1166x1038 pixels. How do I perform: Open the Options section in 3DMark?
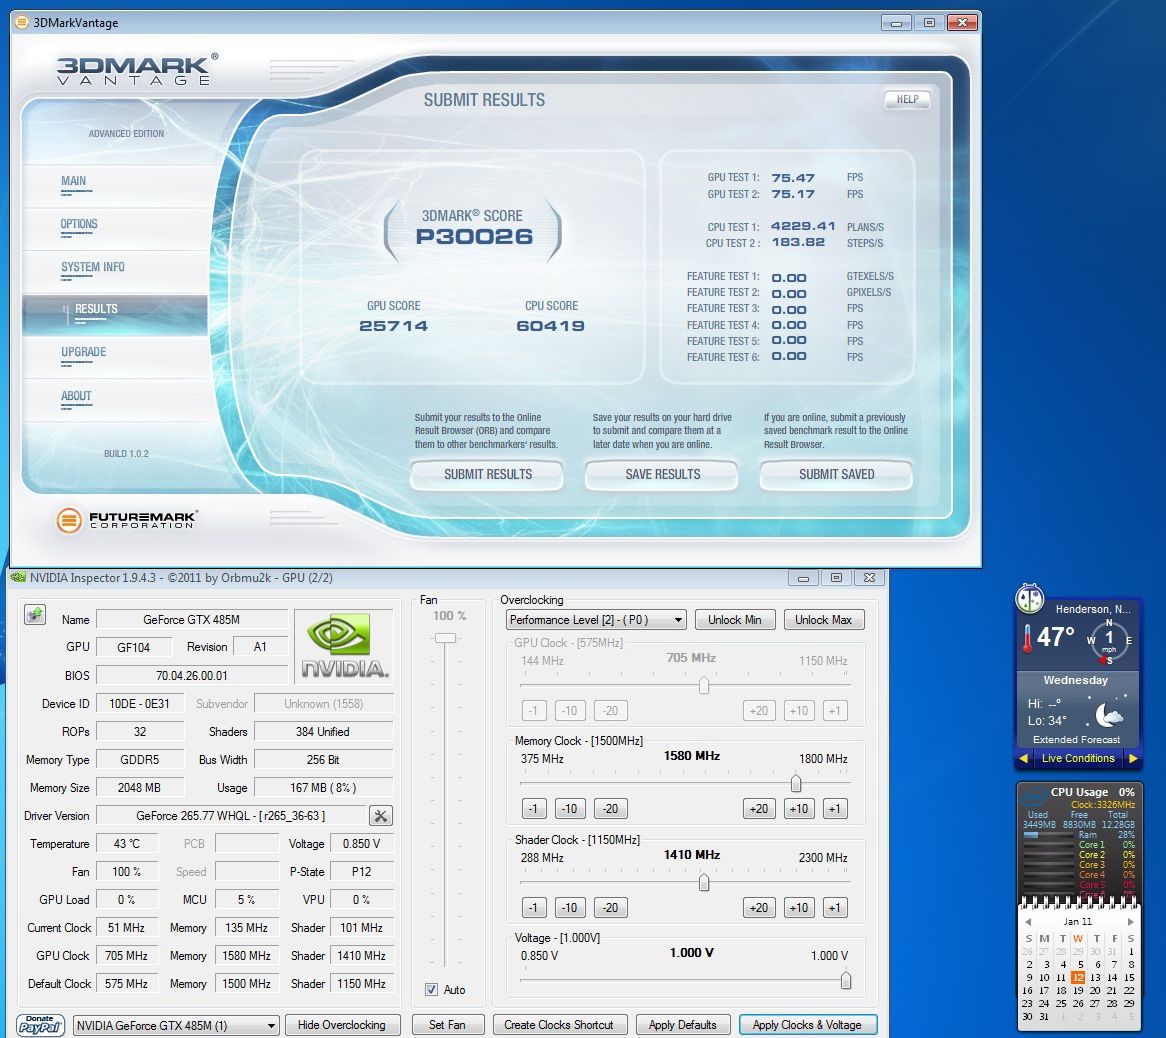point(79,224)
